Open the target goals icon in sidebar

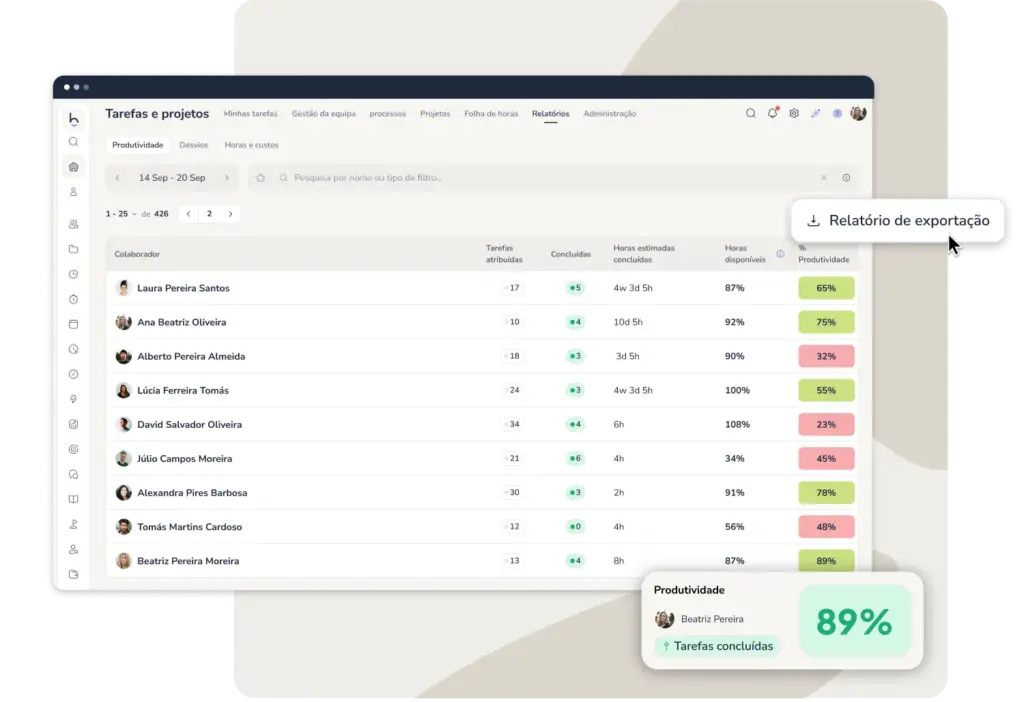[74, 449]
